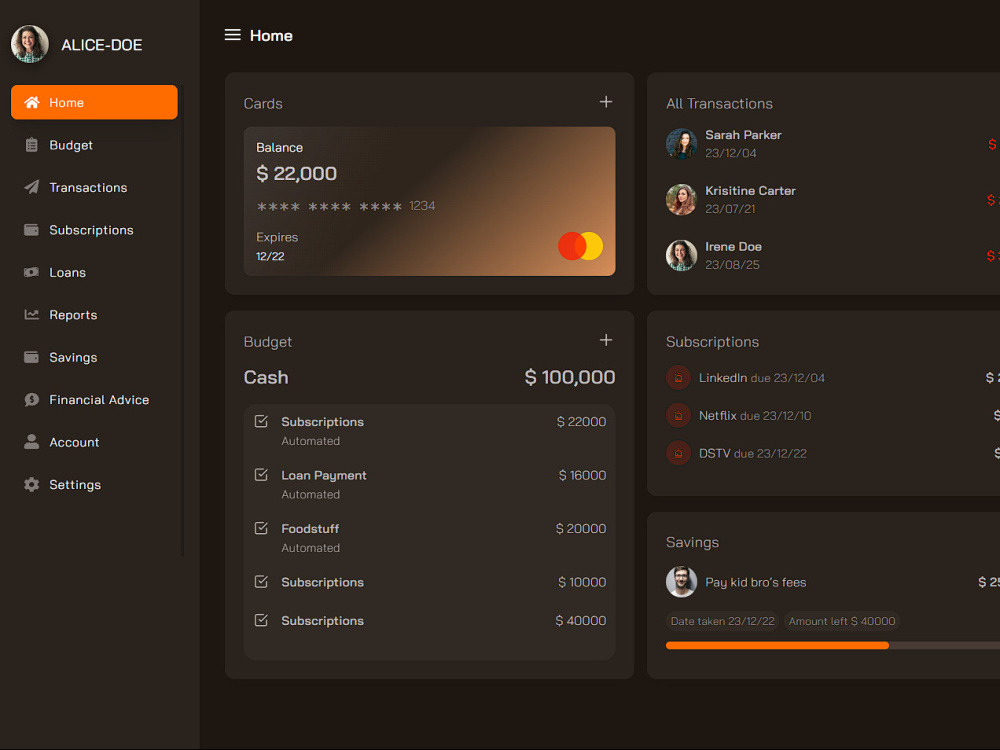Go to Home in the sidebar
Image resolution: width=1000 pixels, height=750 pixels.
94,102
